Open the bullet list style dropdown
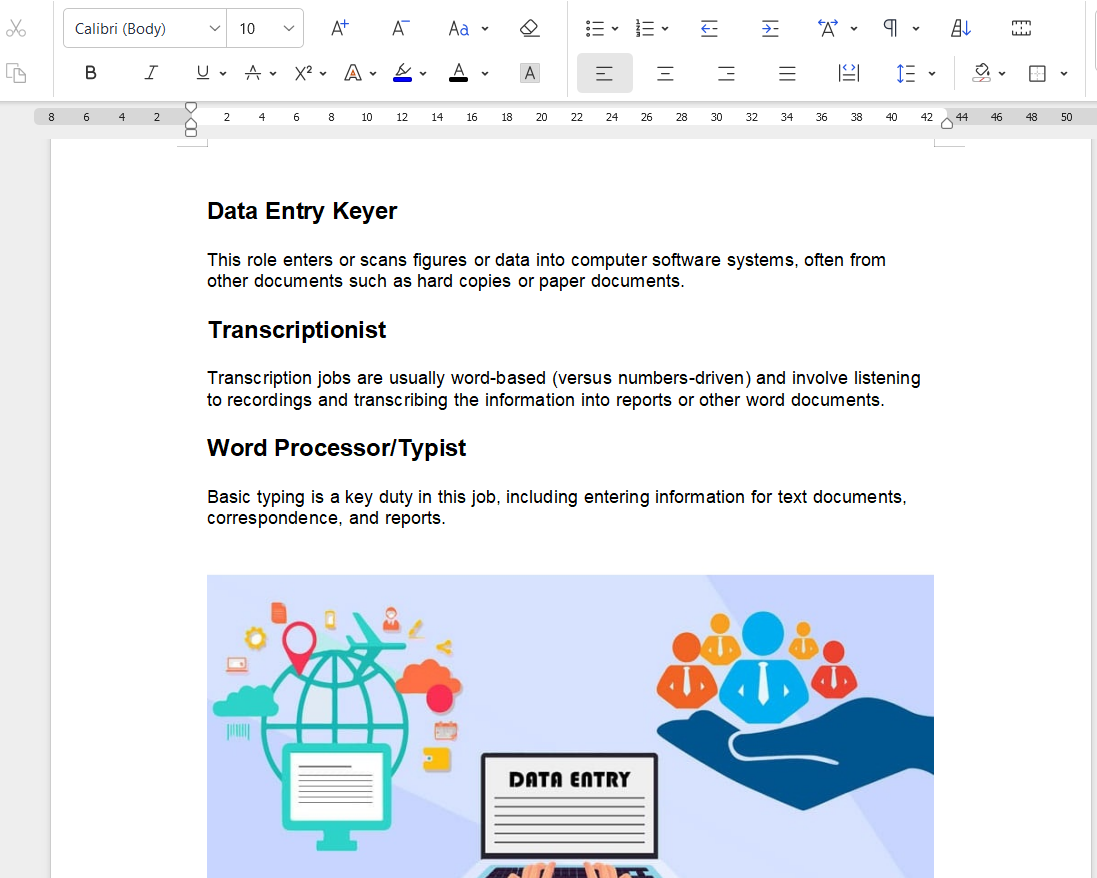Viewport: 1097px width, 878px height. pos(615,29)
